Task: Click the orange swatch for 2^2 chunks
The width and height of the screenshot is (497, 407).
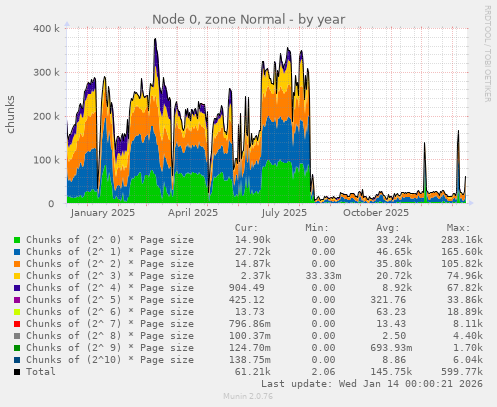Action: 17,264
